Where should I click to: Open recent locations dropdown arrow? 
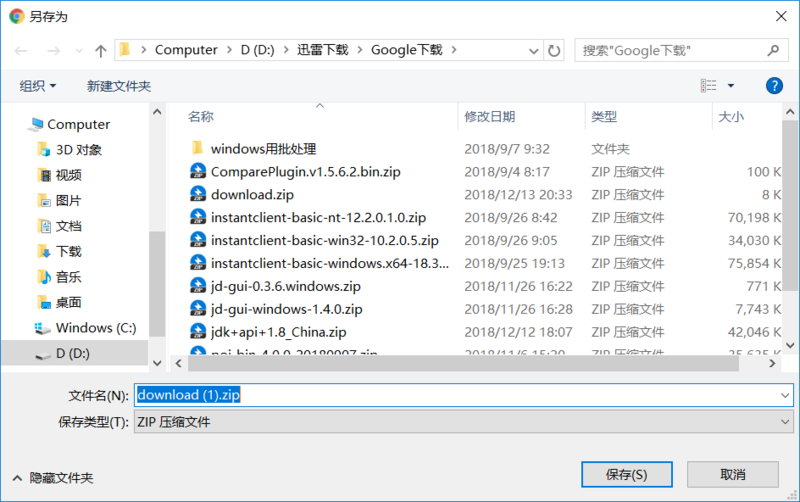pyautogui.click(x=79, y=51)
